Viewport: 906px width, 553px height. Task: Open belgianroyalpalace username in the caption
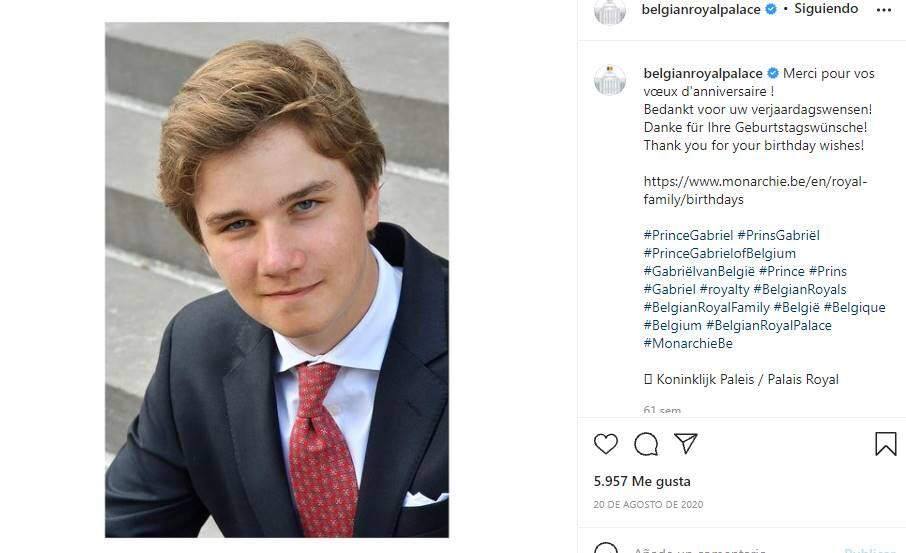[702, 74]
